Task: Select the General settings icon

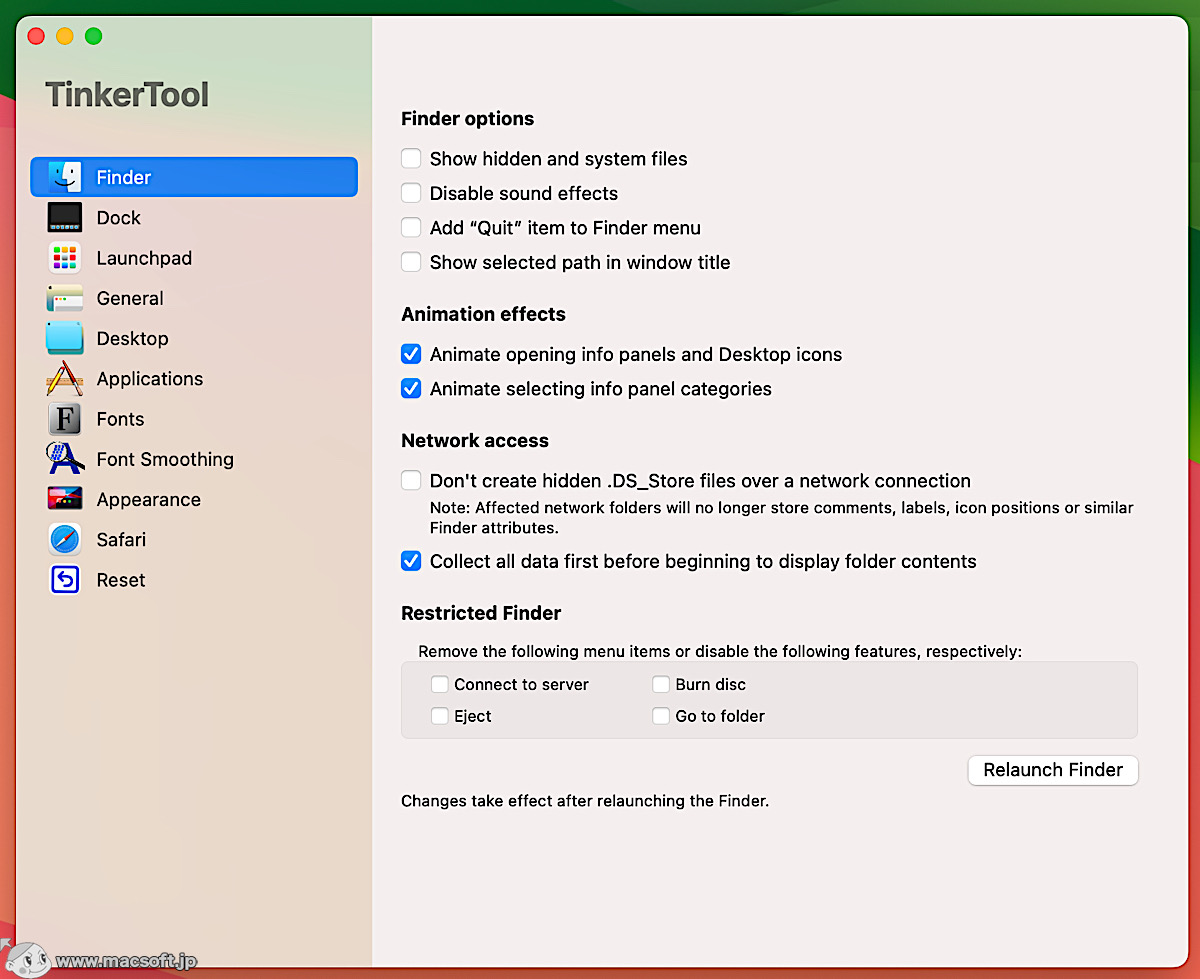Action: 64,298
